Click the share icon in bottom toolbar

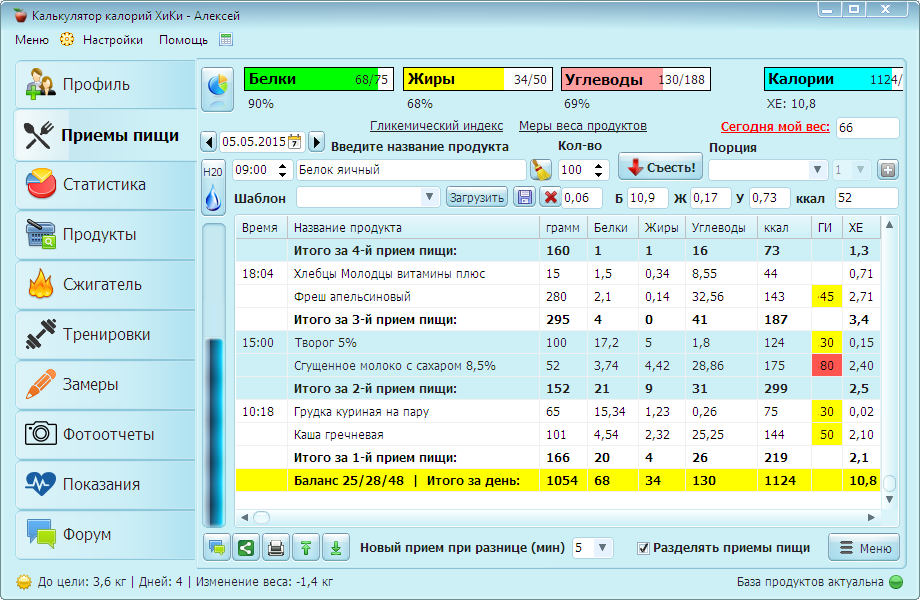tap(245, 547)
